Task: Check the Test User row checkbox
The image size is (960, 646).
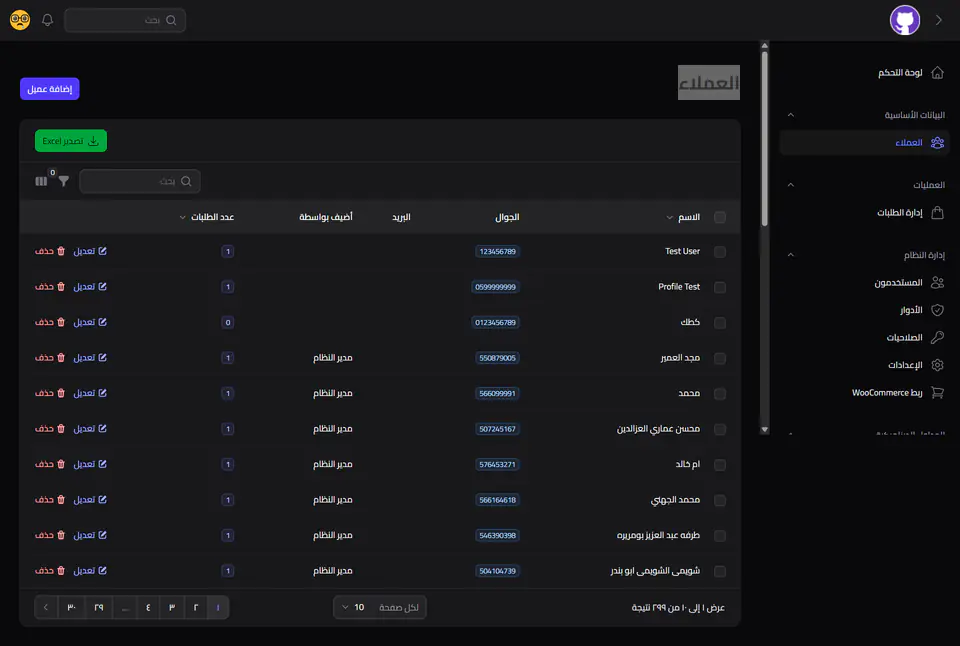Action: click(720, 252)
